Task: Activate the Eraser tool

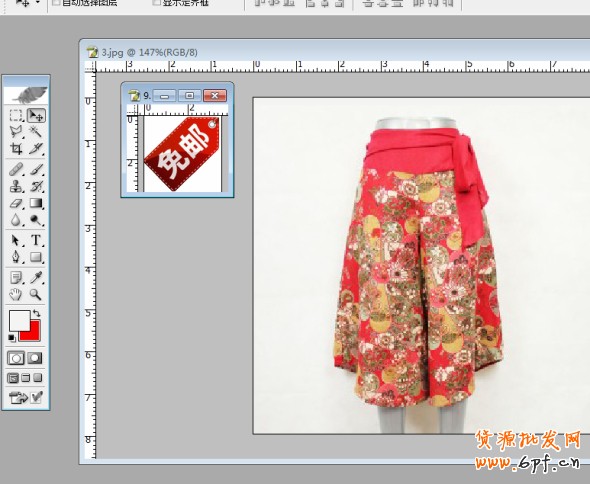Action: pyautogui.click(x=16, y=204)
